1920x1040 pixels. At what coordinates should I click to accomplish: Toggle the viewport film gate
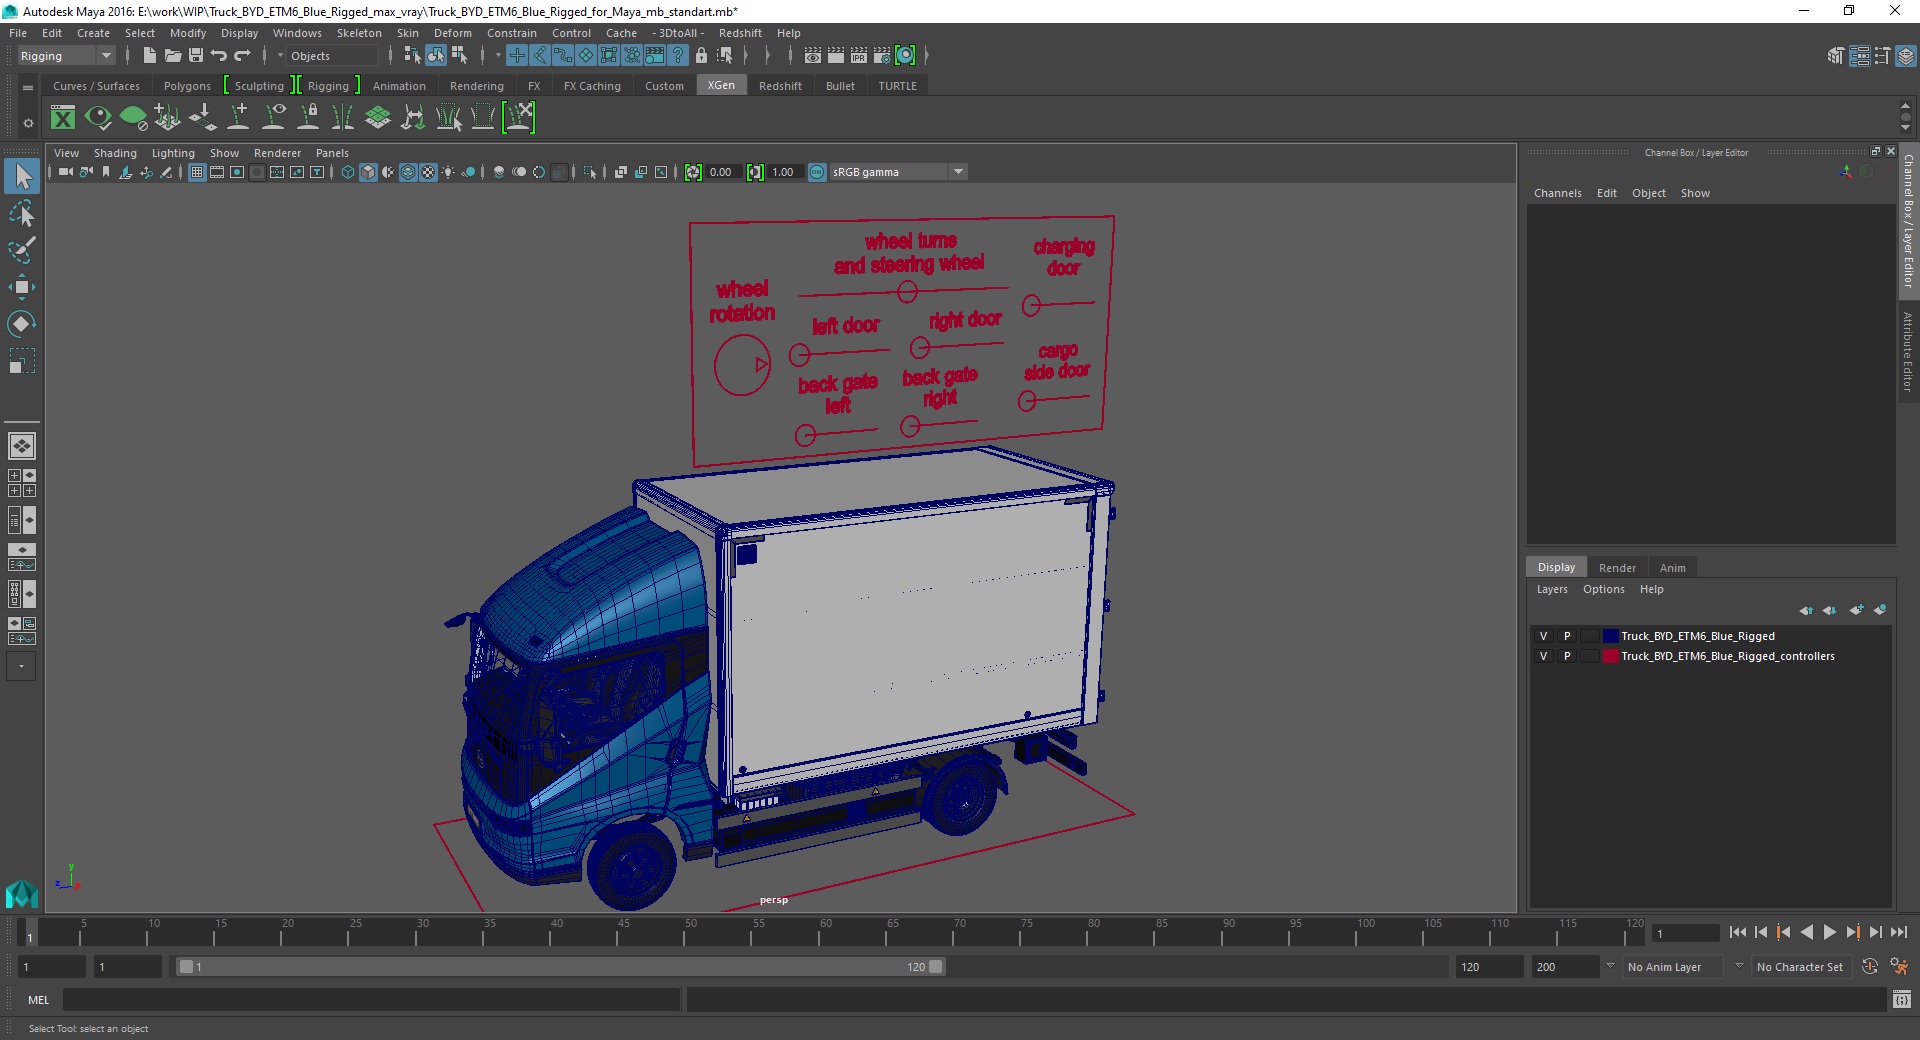point(217,172)
